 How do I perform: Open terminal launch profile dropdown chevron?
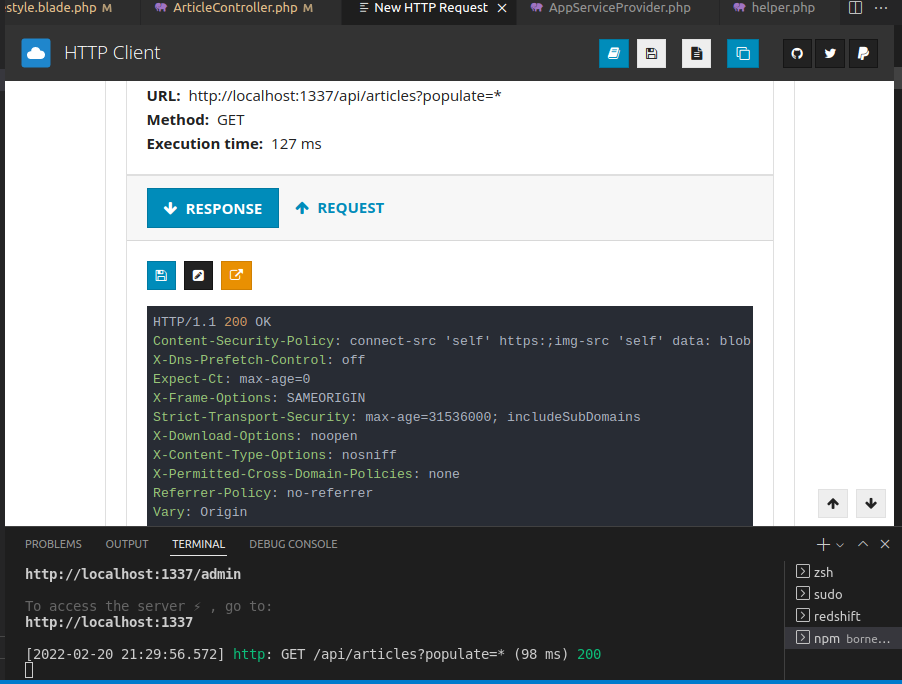point(840,545)
